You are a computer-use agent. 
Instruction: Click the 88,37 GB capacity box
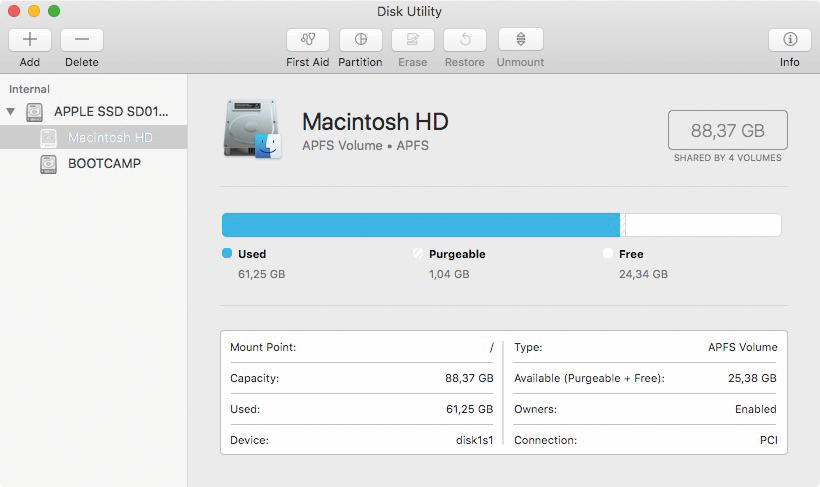tap(727, 130)
